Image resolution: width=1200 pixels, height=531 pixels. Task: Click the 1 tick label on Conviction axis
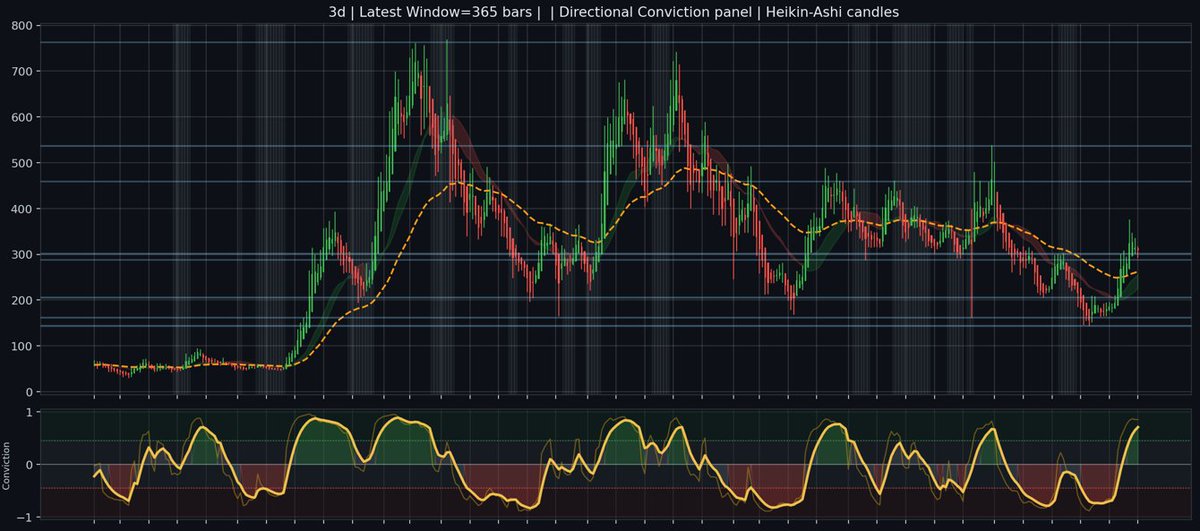click(28, 412)
